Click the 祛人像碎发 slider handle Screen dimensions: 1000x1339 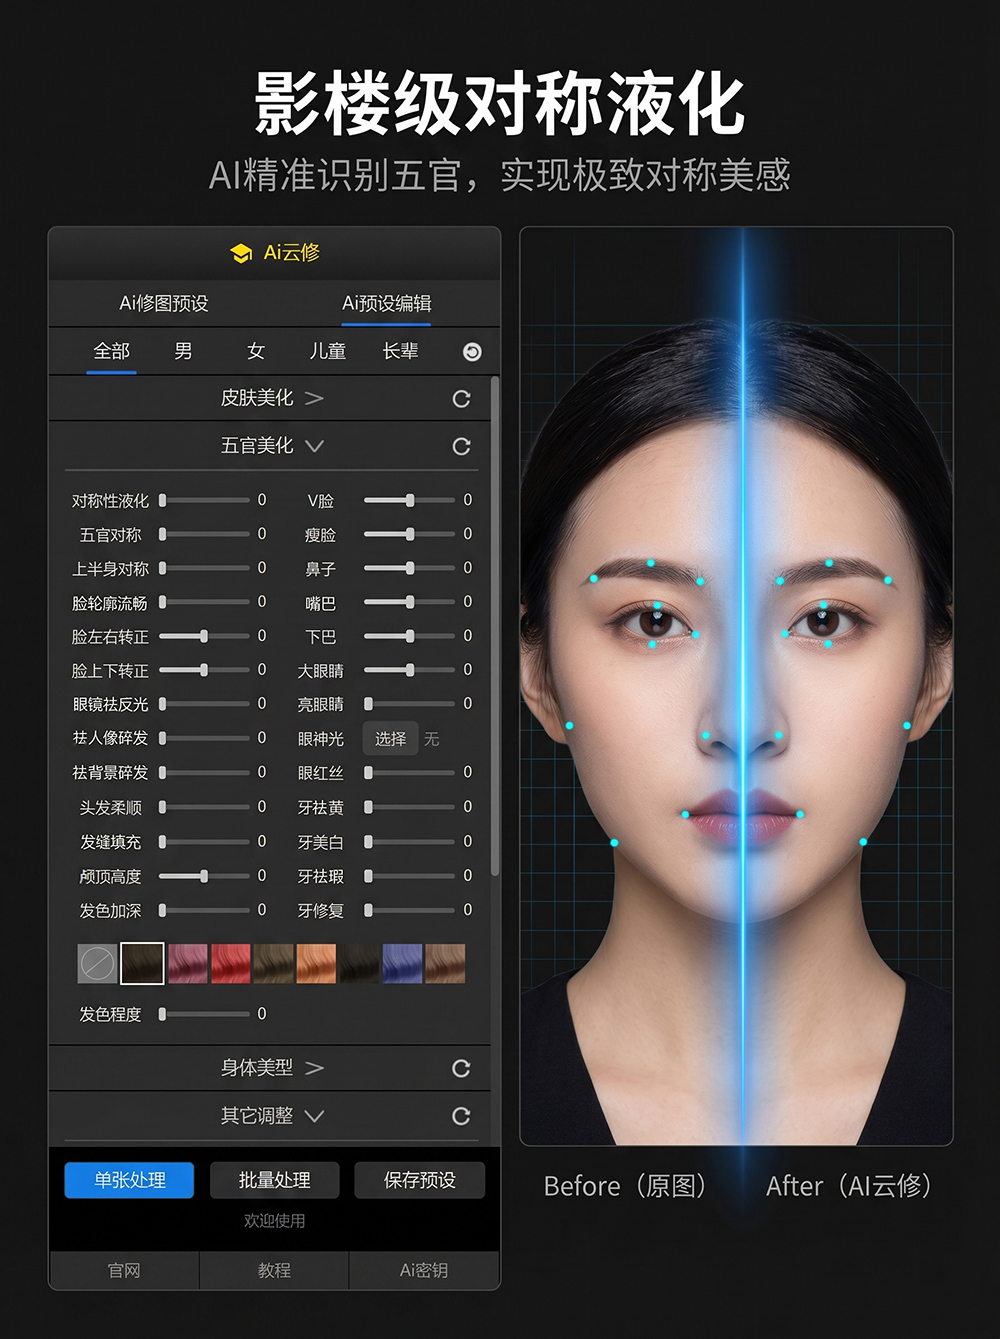click(162, 738)
